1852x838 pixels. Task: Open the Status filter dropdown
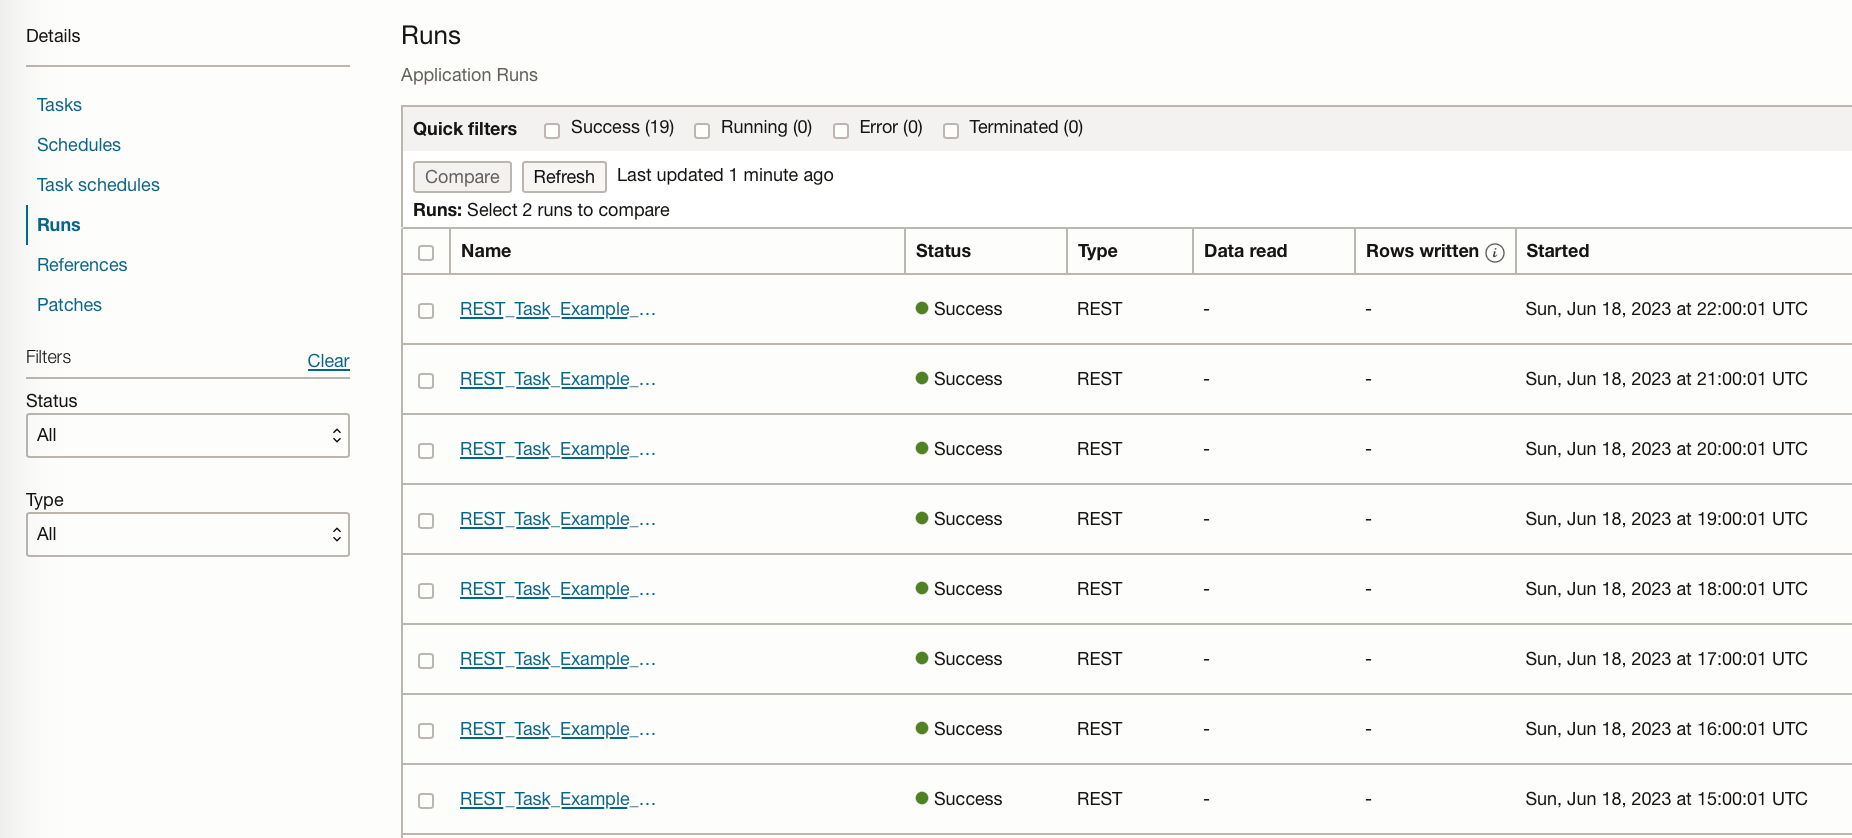(188, 436)
